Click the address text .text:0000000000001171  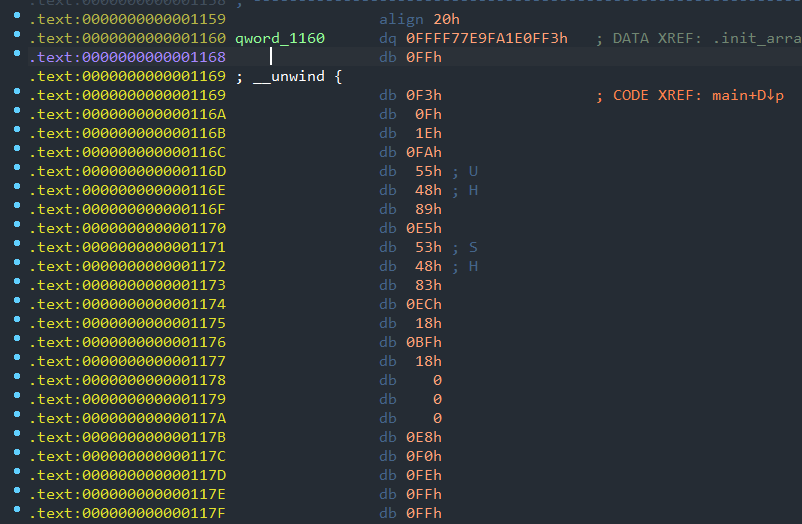pos(127,247)
